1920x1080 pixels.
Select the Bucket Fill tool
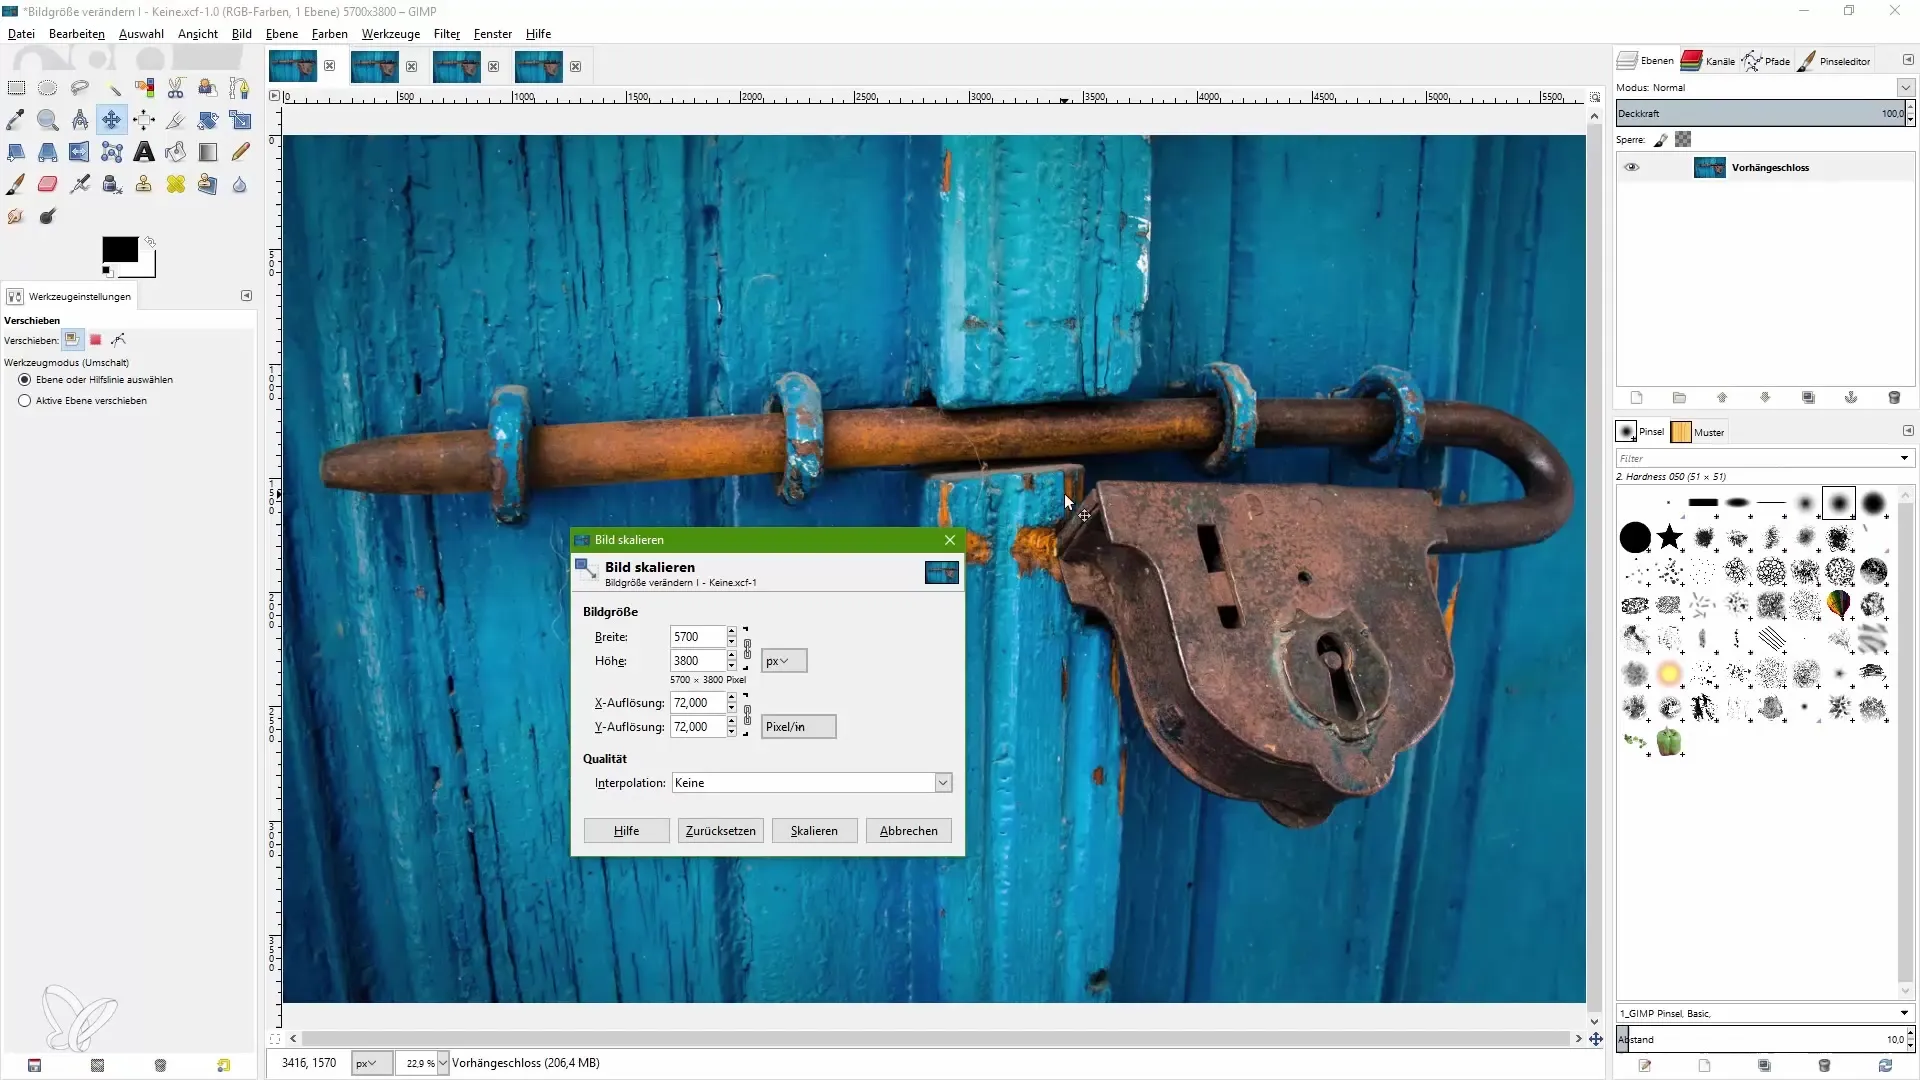[x=176, y=152]
